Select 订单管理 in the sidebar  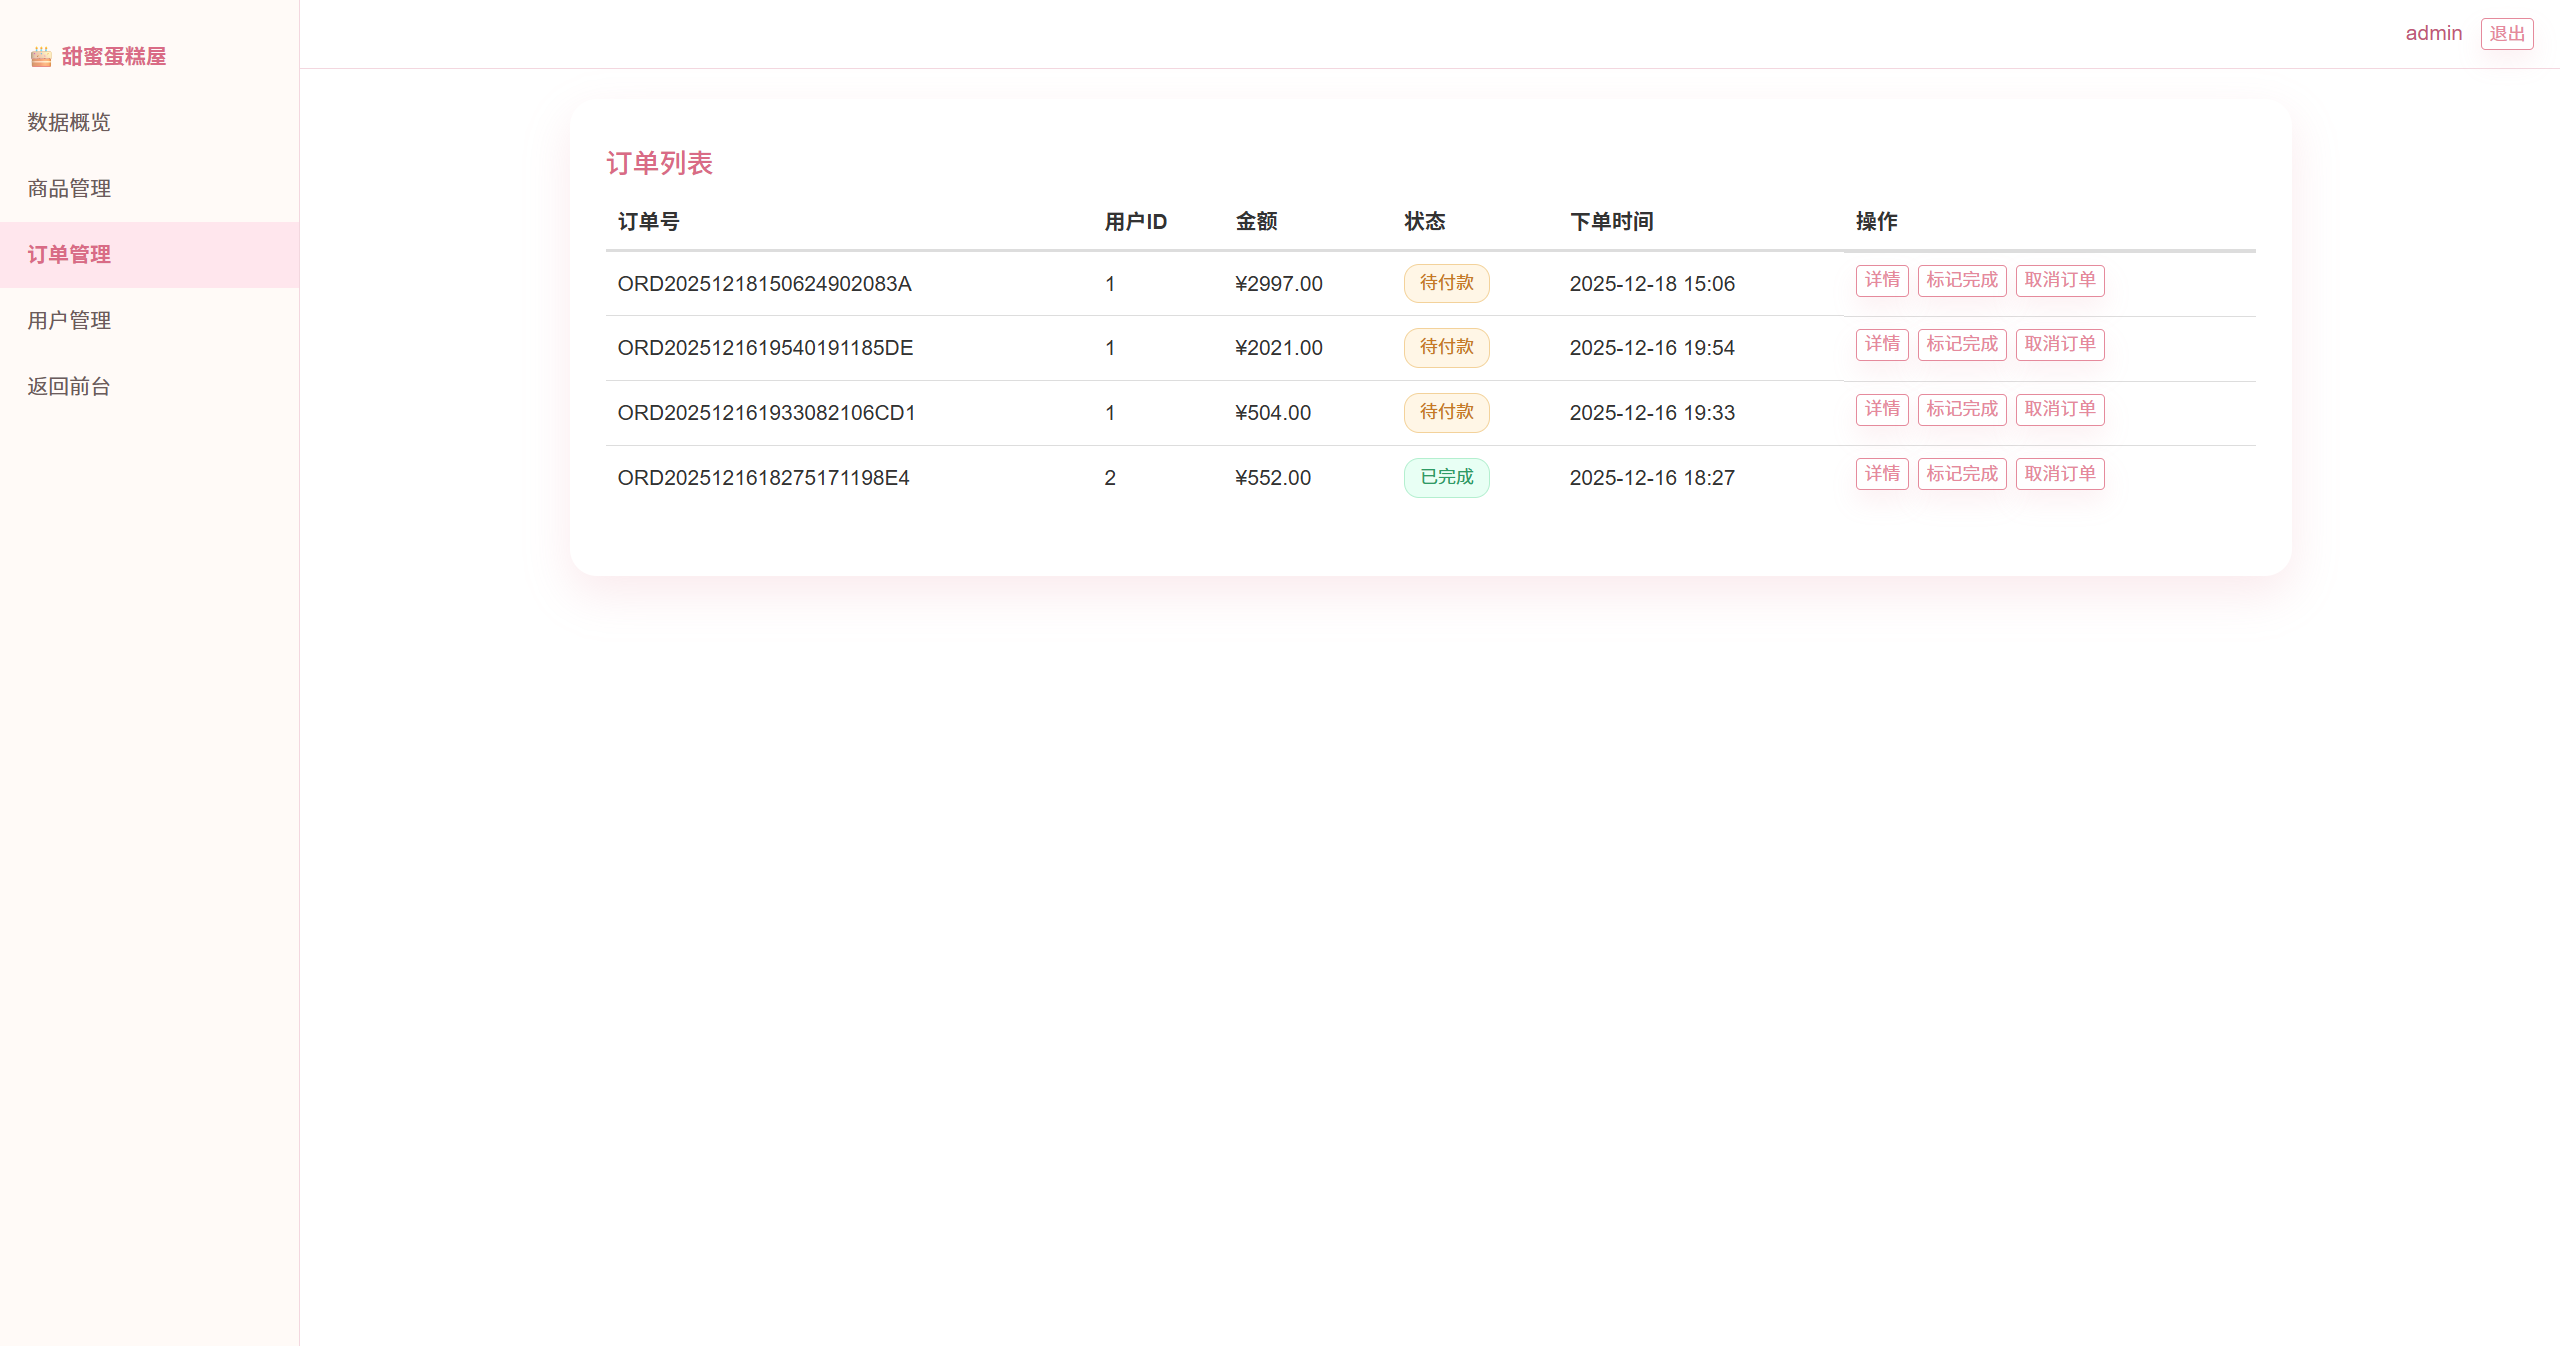click(69, 254)
